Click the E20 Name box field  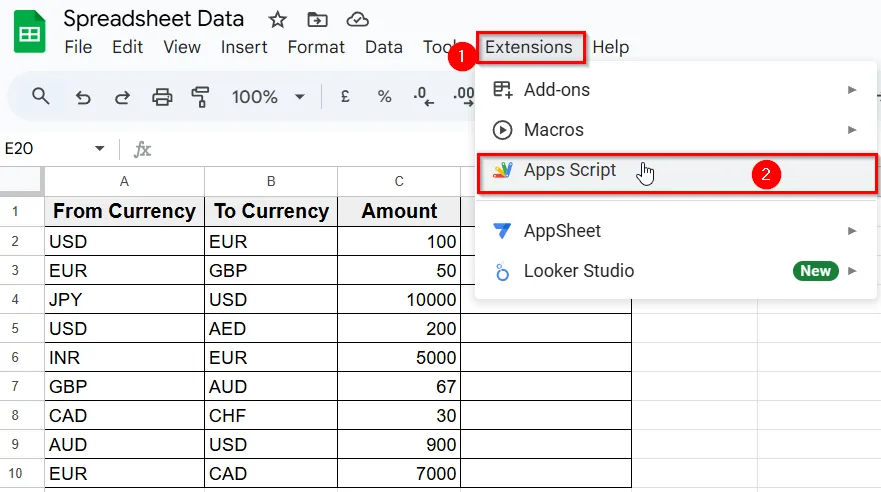click(x=47, y=148)
